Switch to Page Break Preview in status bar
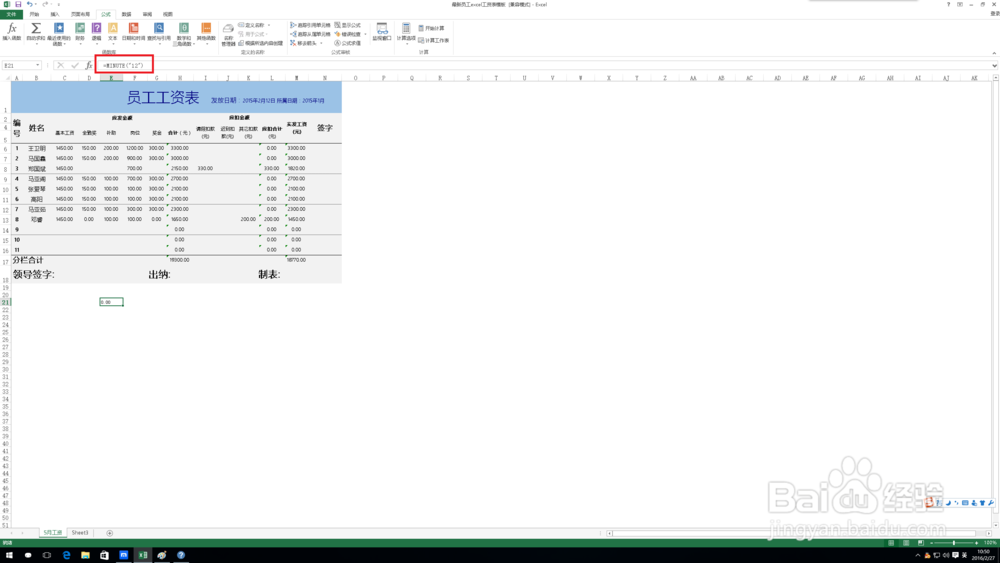1000x563 pixels. pyautogui.click(x=920, y=543)
